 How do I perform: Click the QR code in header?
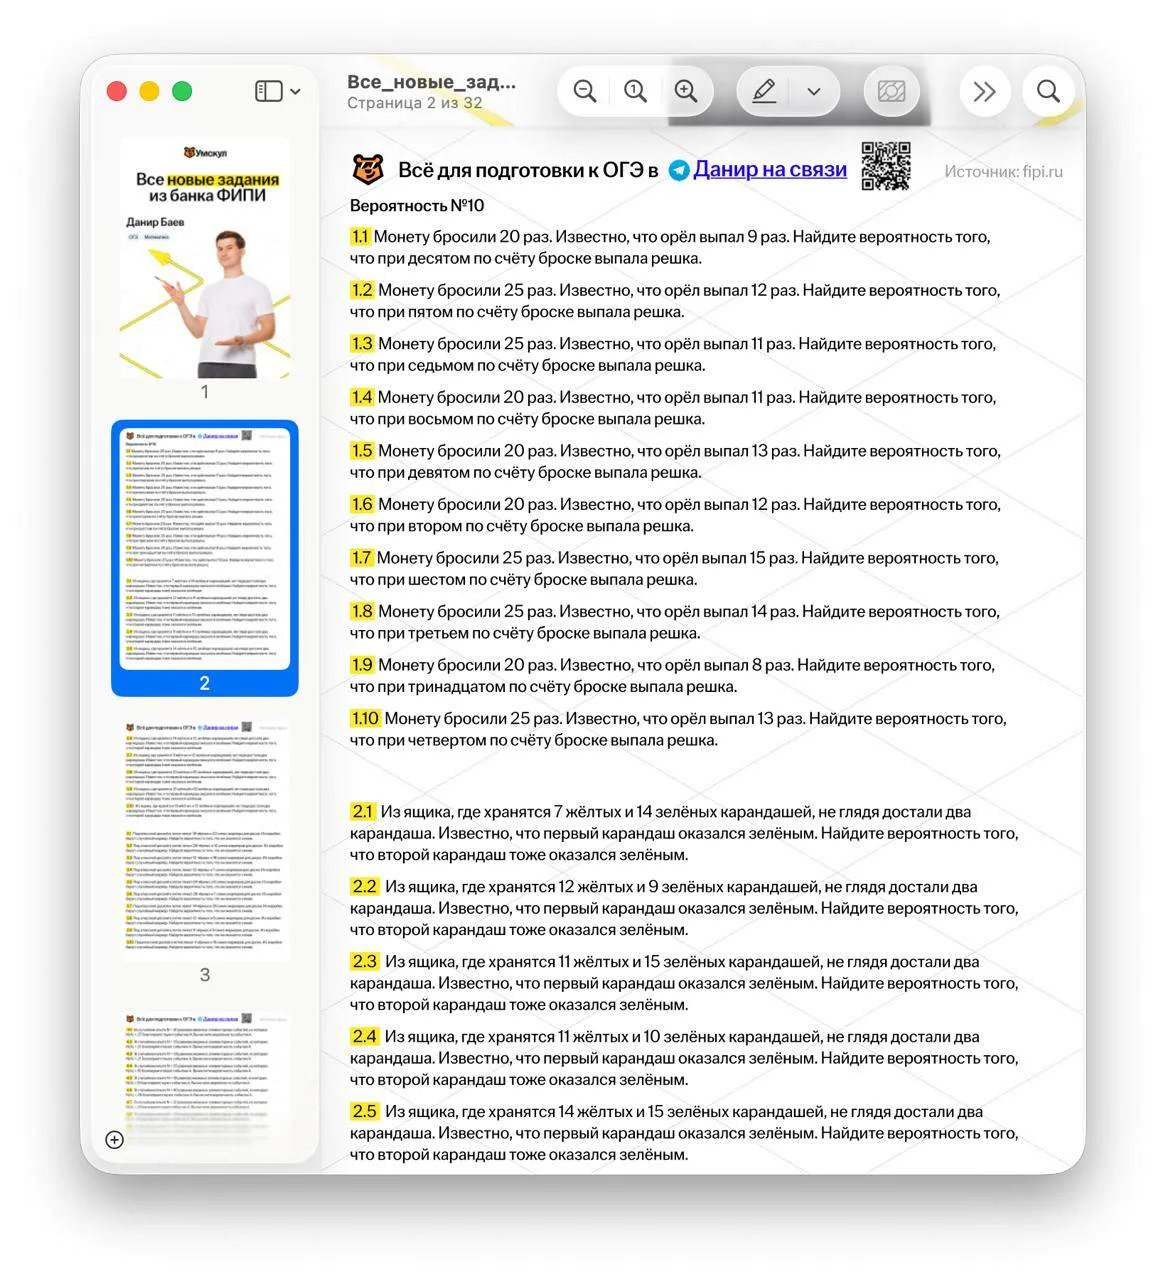[x=886, y=166]
